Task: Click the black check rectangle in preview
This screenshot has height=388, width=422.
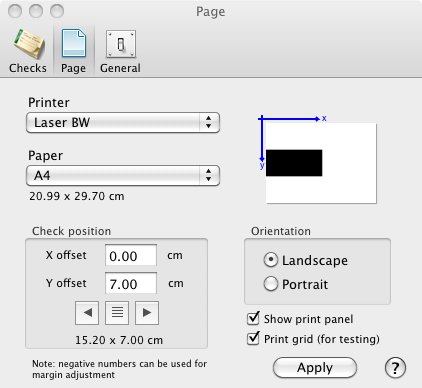Action: 294,163
